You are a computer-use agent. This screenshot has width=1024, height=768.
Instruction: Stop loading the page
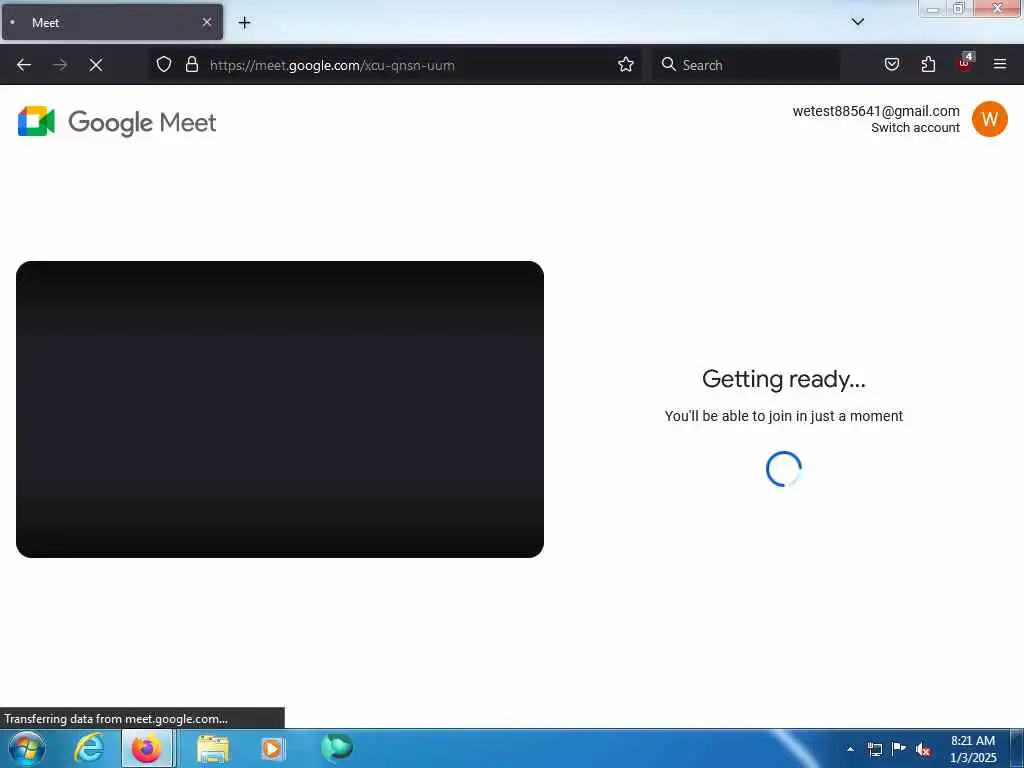point(96,65)
